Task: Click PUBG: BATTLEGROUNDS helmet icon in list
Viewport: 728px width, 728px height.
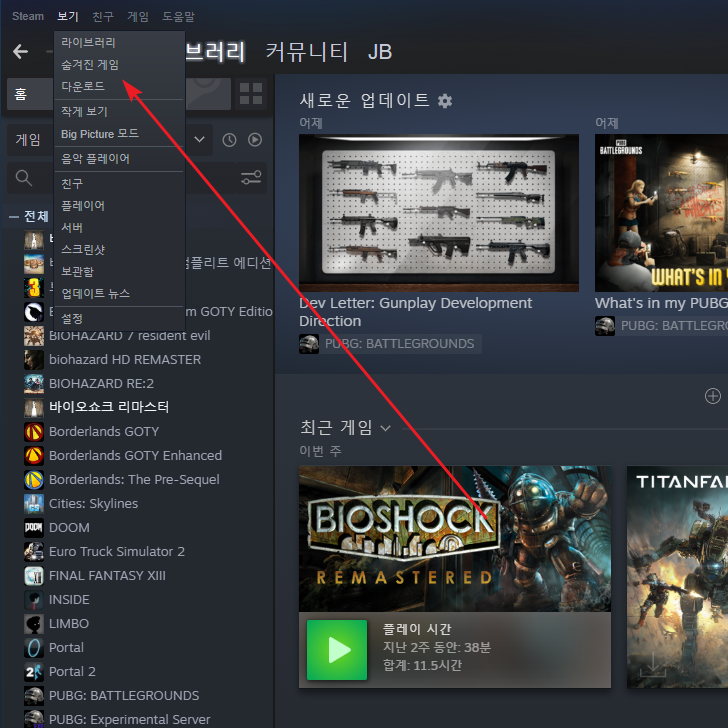Action: pos(34,696)
